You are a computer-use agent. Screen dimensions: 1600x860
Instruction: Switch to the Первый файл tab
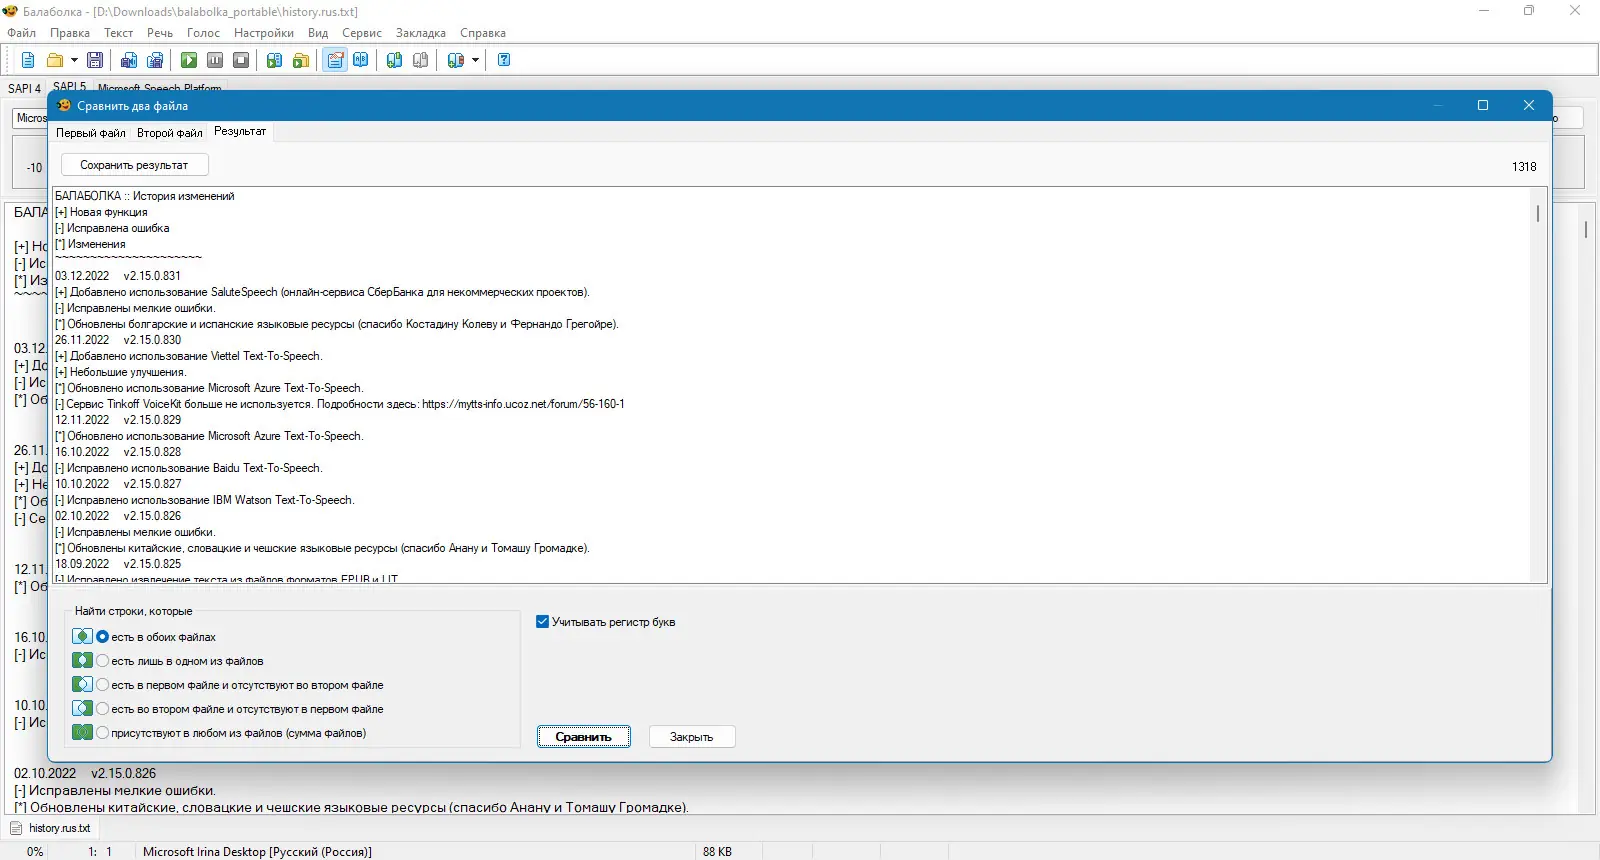coord(91,133)
